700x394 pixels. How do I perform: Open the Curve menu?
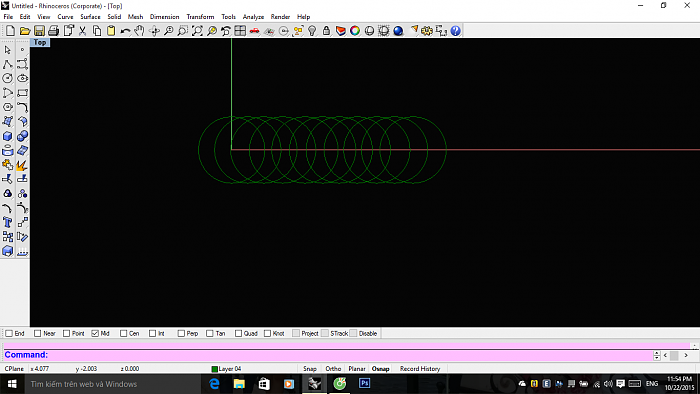click(65, 17)
